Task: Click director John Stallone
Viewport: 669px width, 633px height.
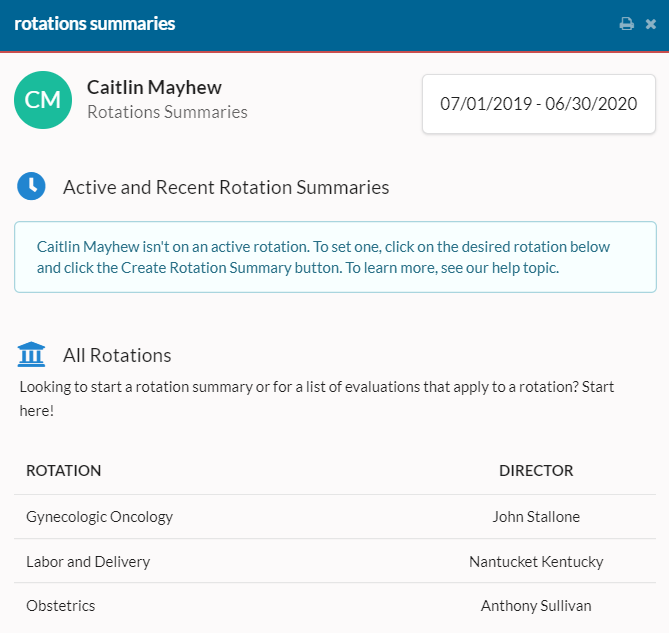Action: pyautogui.click(x=536, y=517)
